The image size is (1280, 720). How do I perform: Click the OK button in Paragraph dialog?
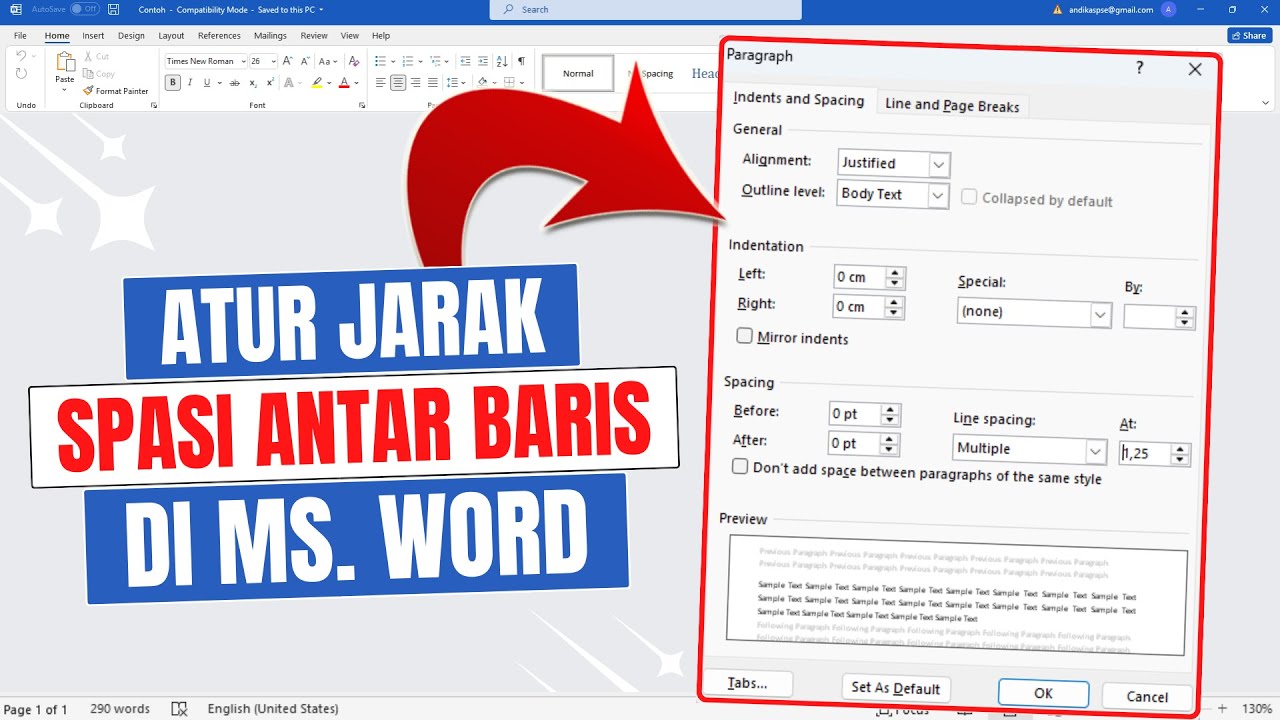coord(1043,693)
